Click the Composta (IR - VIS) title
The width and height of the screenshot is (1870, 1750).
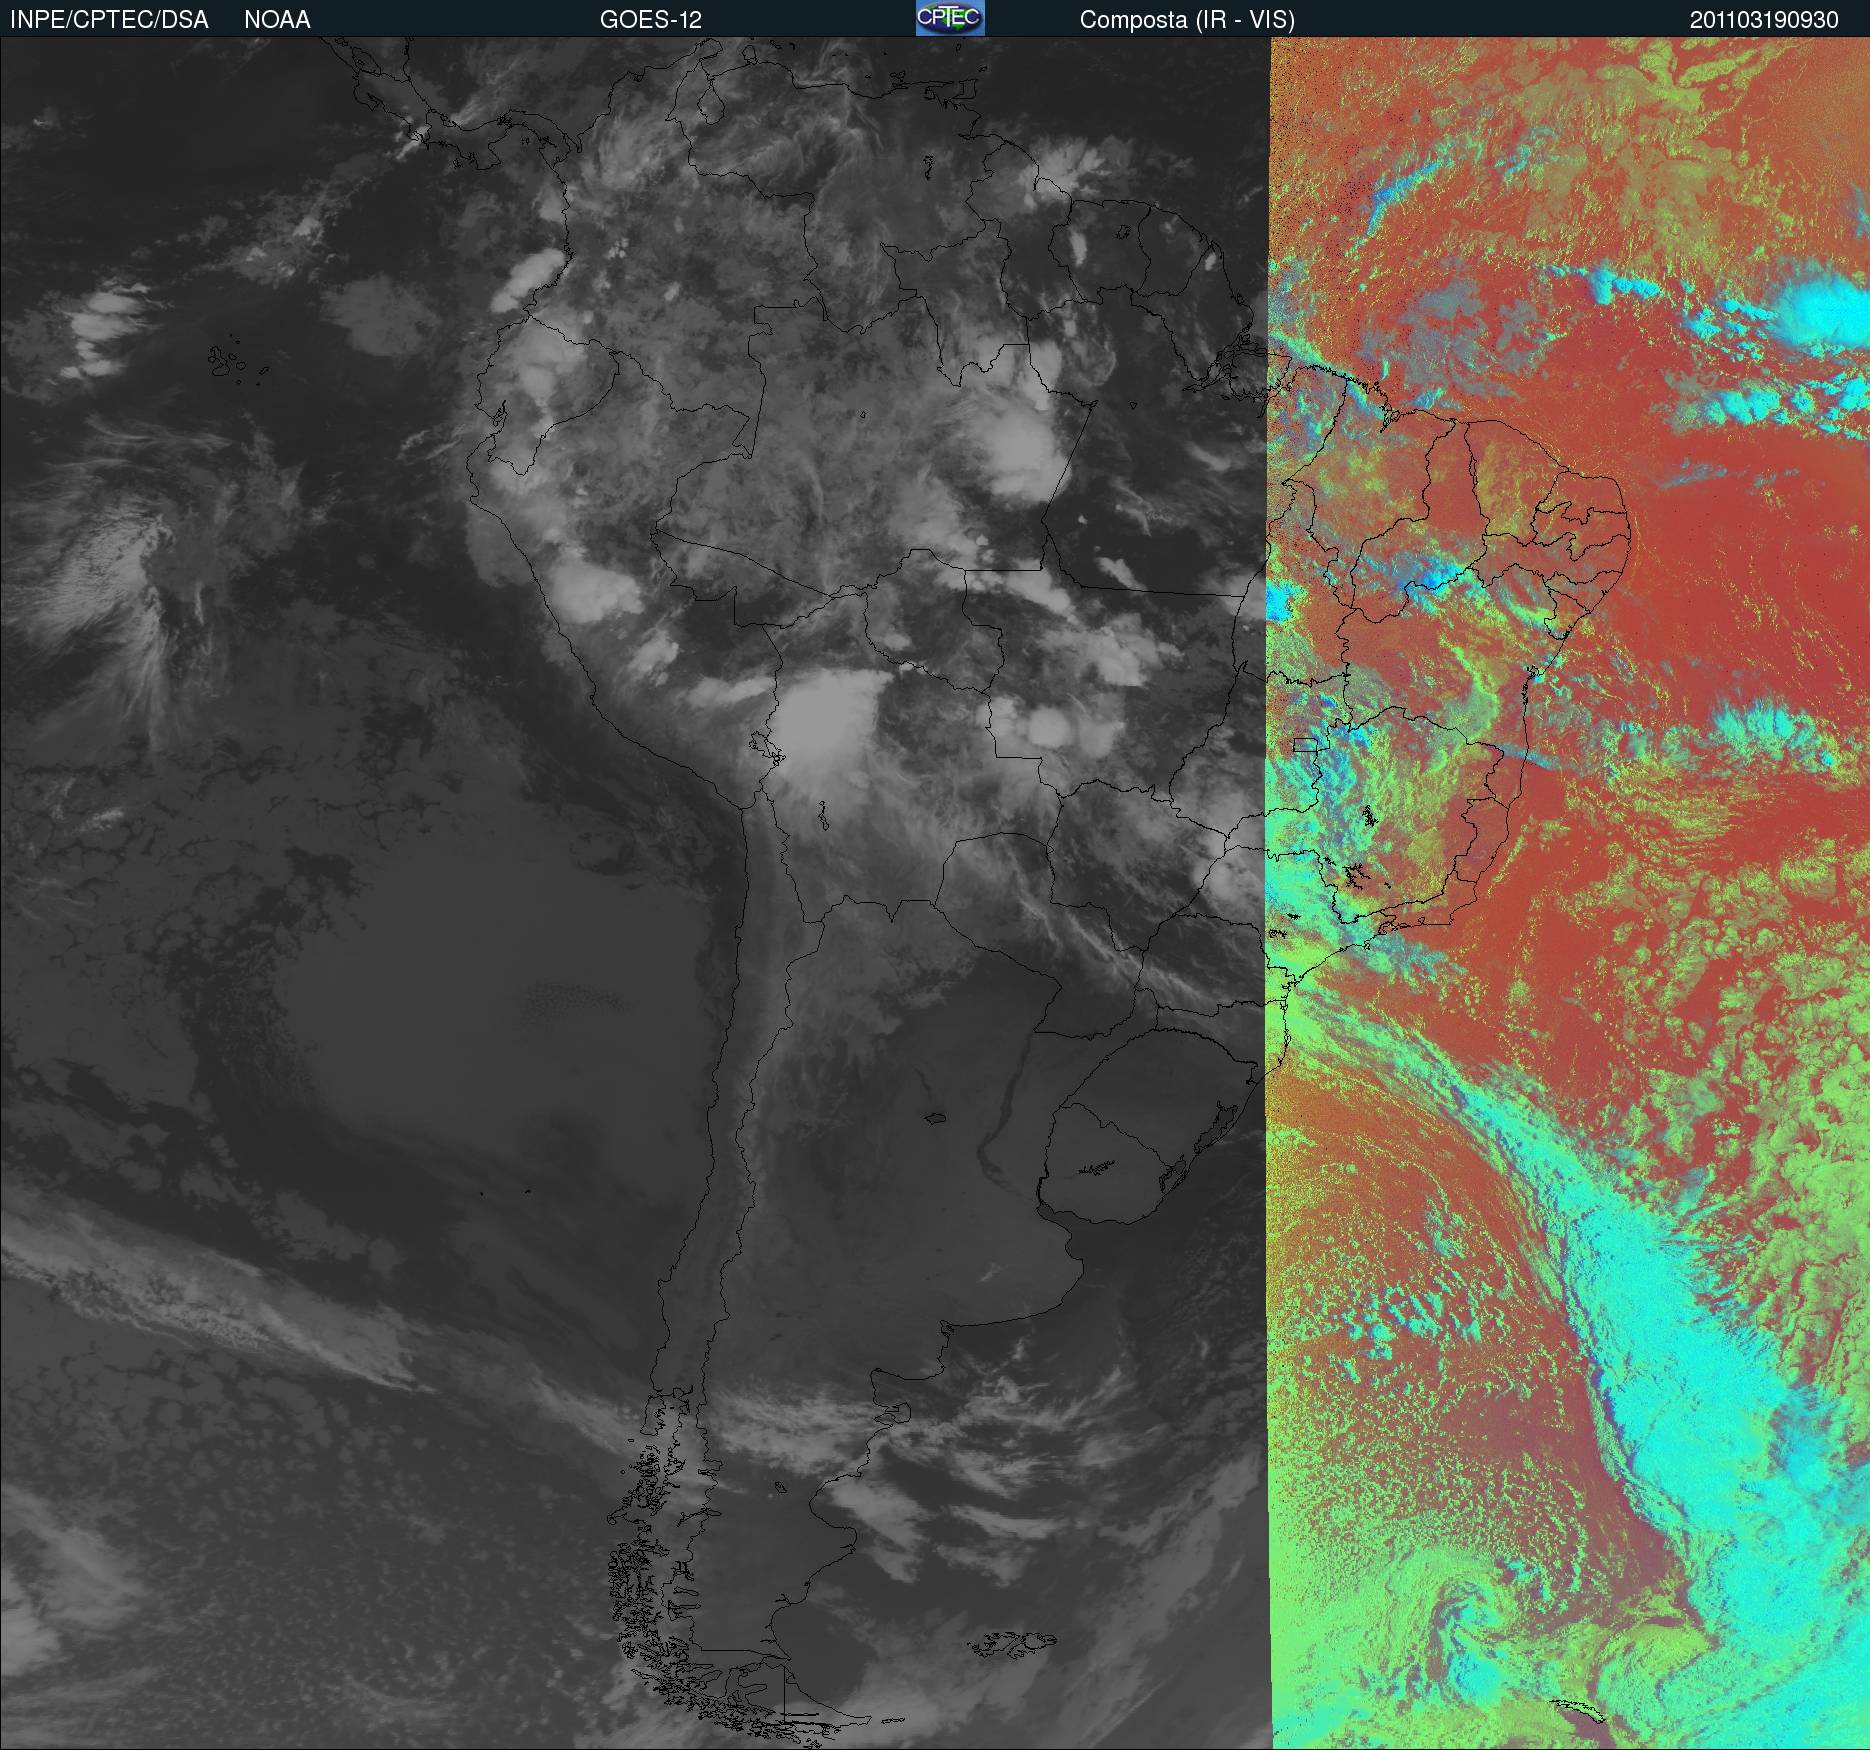1187,20
